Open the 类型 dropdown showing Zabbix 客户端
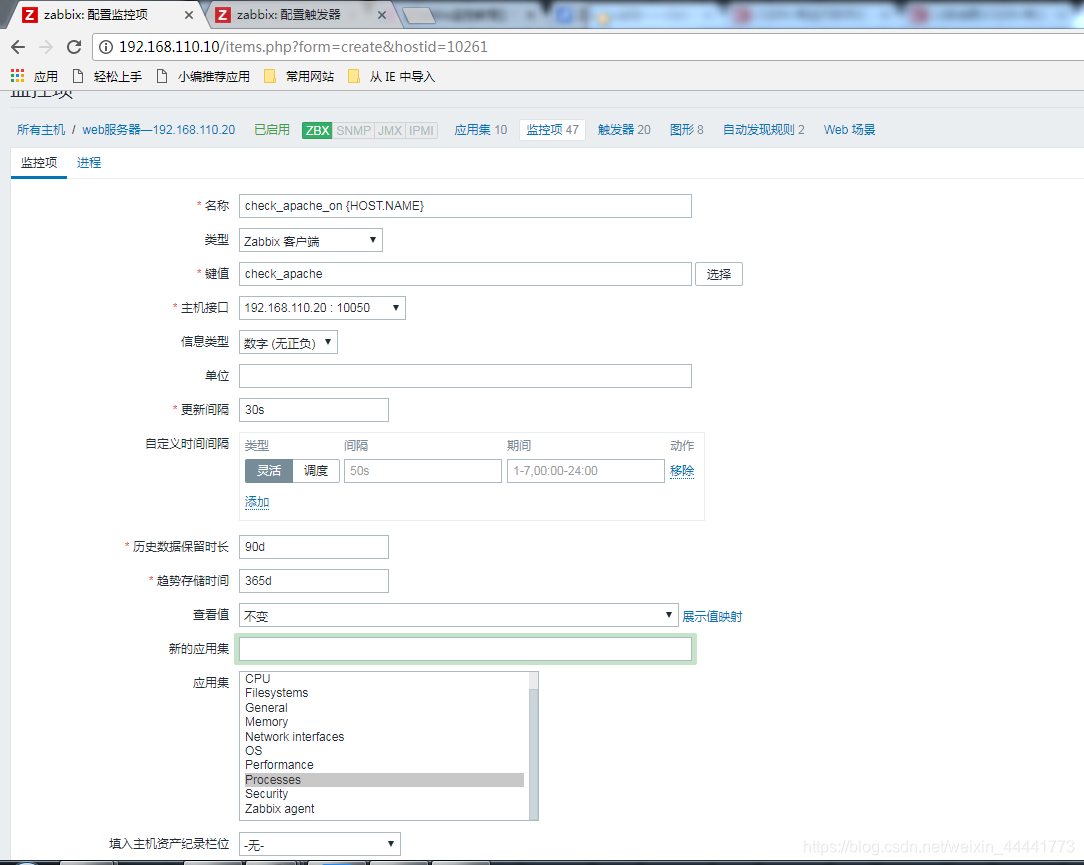1084x865 pixels. pos(310,241)
